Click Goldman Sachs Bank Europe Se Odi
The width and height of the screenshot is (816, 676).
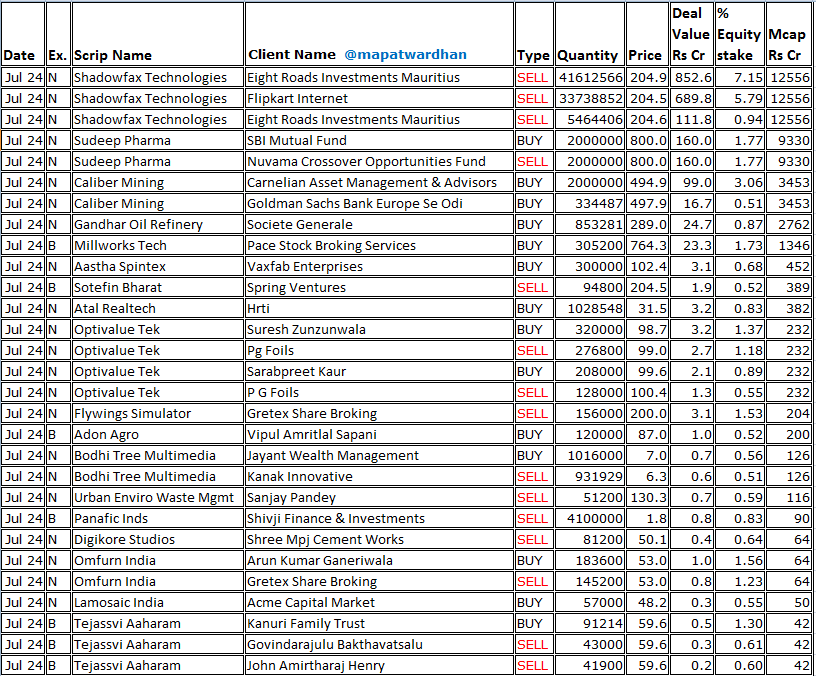pyautogui.click(x=379, y=203)
